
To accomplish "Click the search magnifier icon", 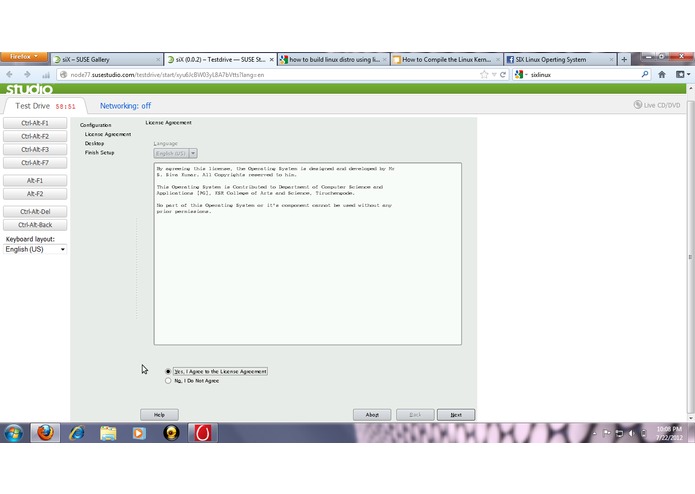I will pyautogui.click(x=645, y=74).
